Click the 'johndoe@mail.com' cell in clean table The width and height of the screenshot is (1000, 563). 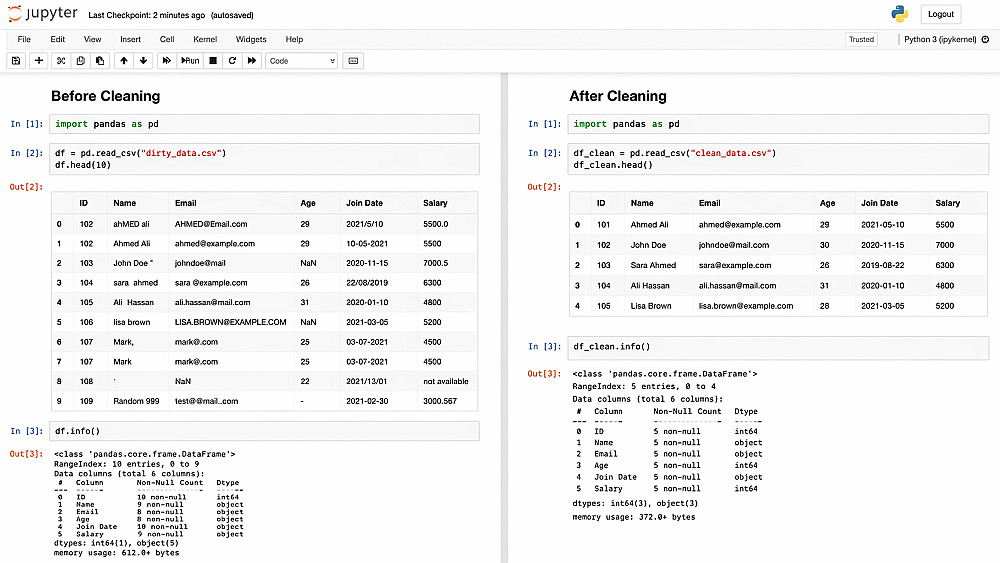point(734,245)
